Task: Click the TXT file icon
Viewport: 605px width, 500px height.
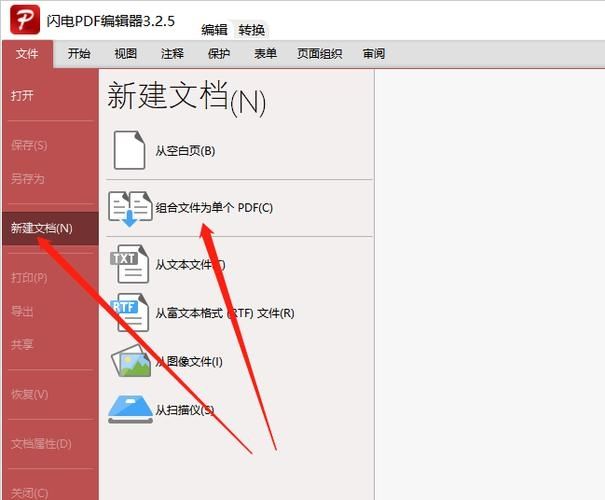Action: [130, 264]
